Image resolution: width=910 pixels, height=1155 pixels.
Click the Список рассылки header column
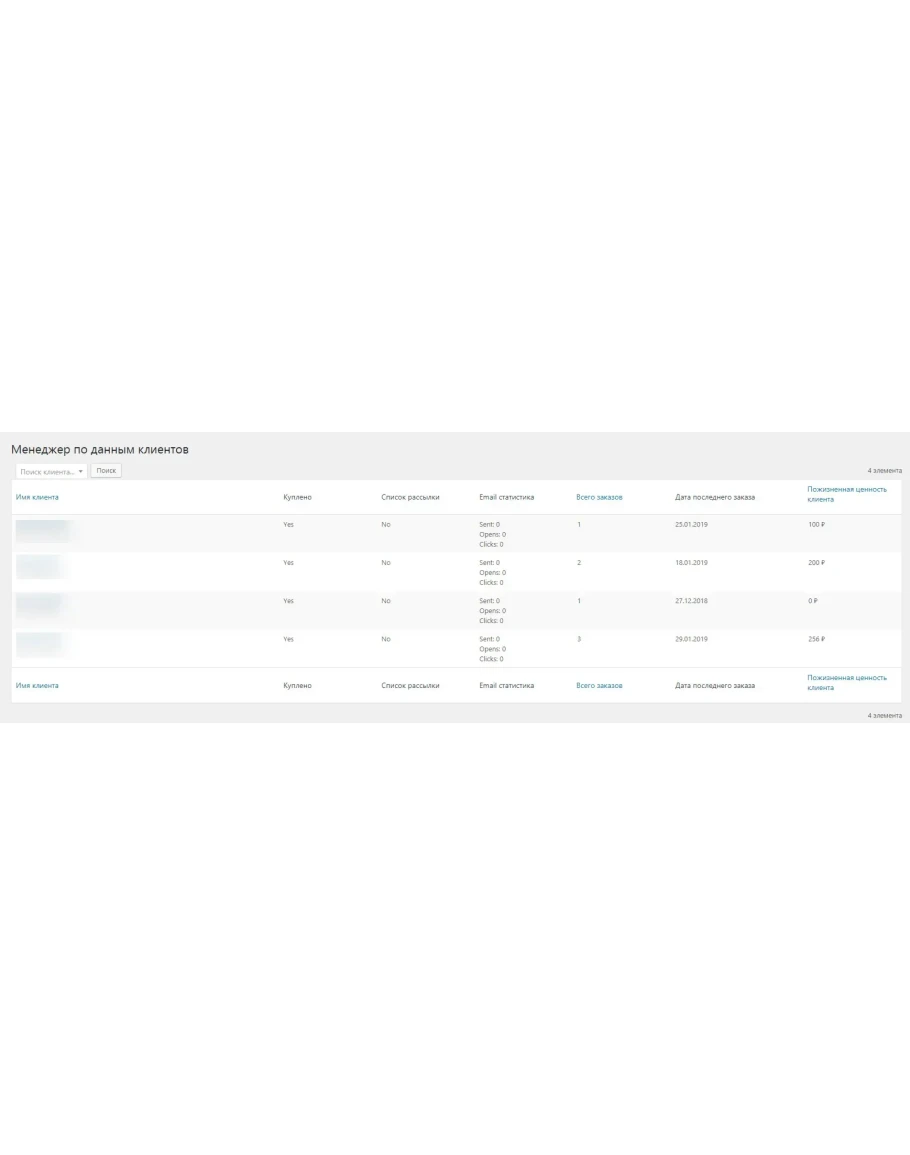[x=410, y=497]
